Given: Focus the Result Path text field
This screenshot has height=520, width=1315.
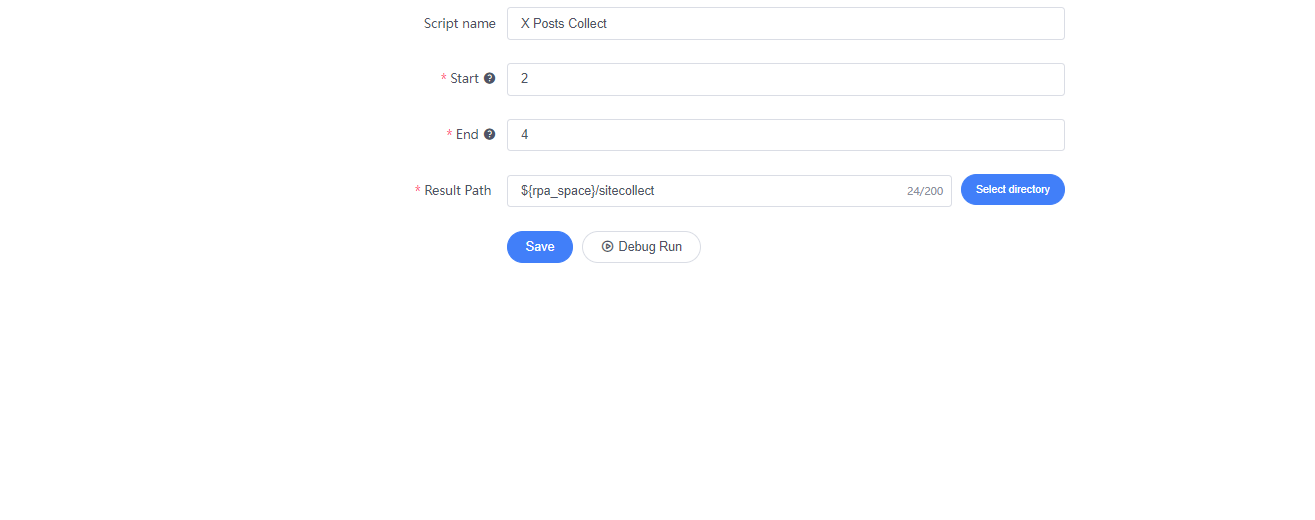Looking at the screenshot, I should coord(729,191).
